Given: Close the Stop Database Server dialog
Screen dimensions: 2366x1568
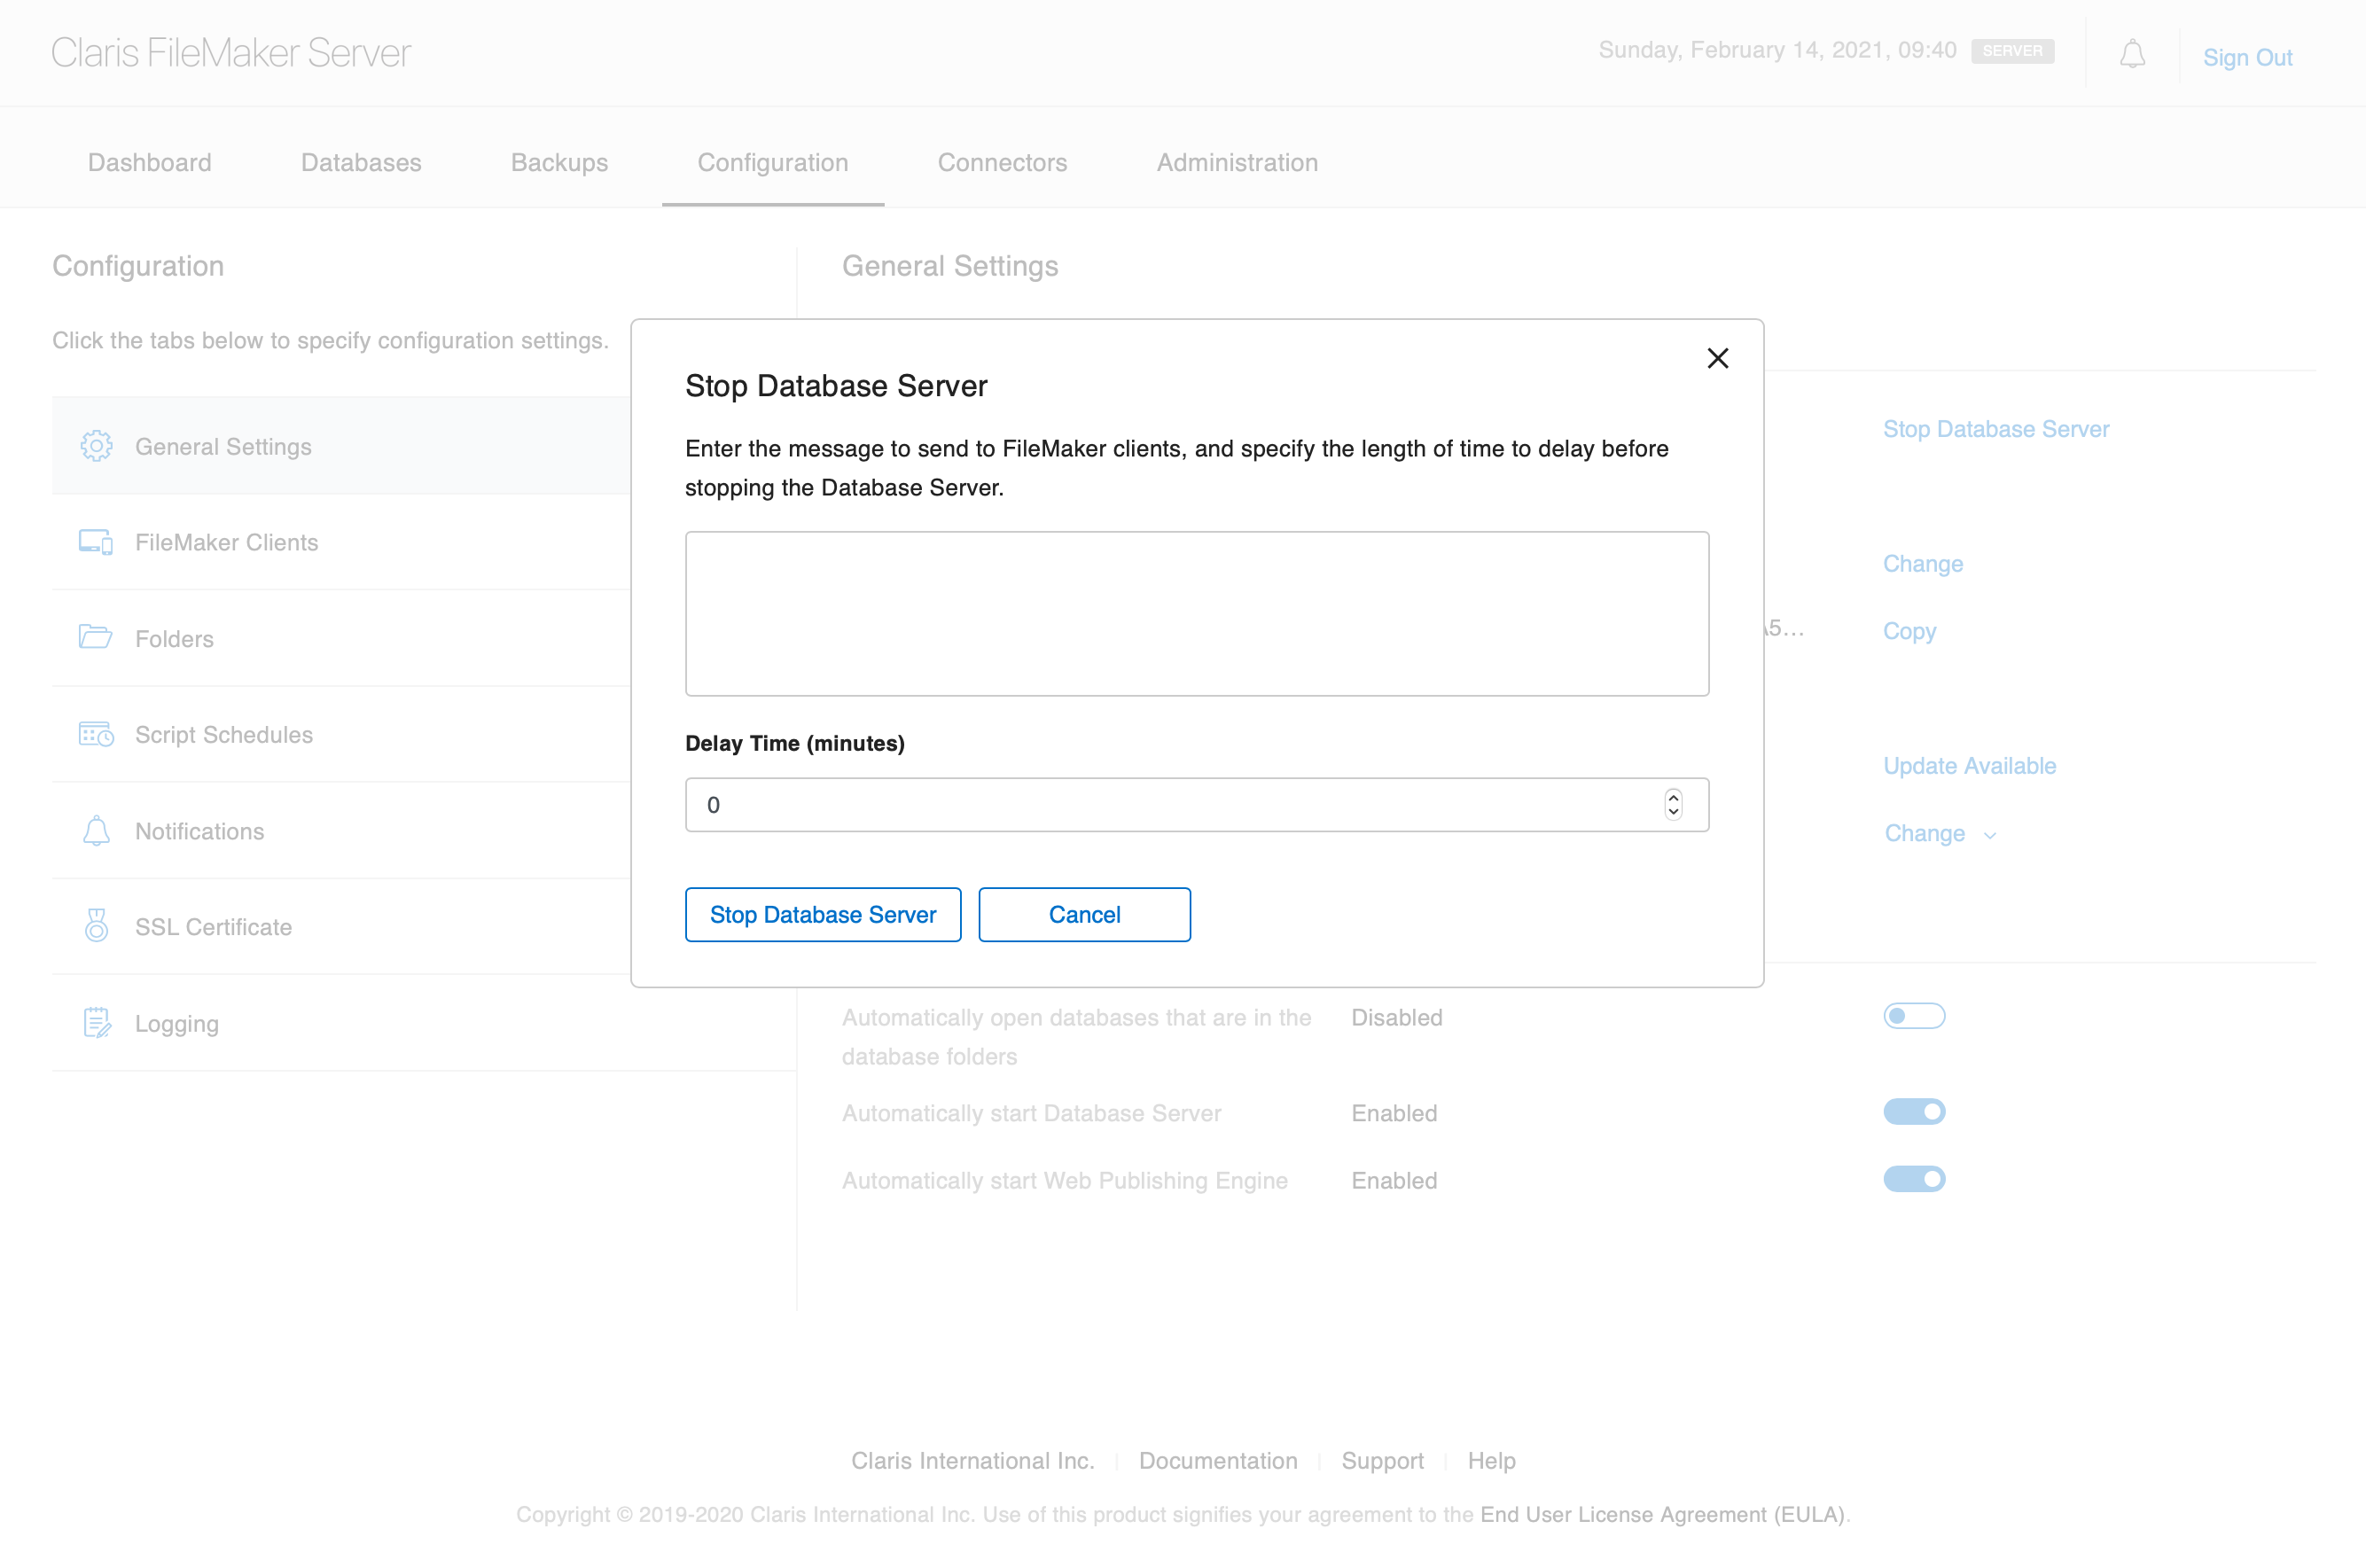Looking at the screenshot, I should (x=1717, y=358).
